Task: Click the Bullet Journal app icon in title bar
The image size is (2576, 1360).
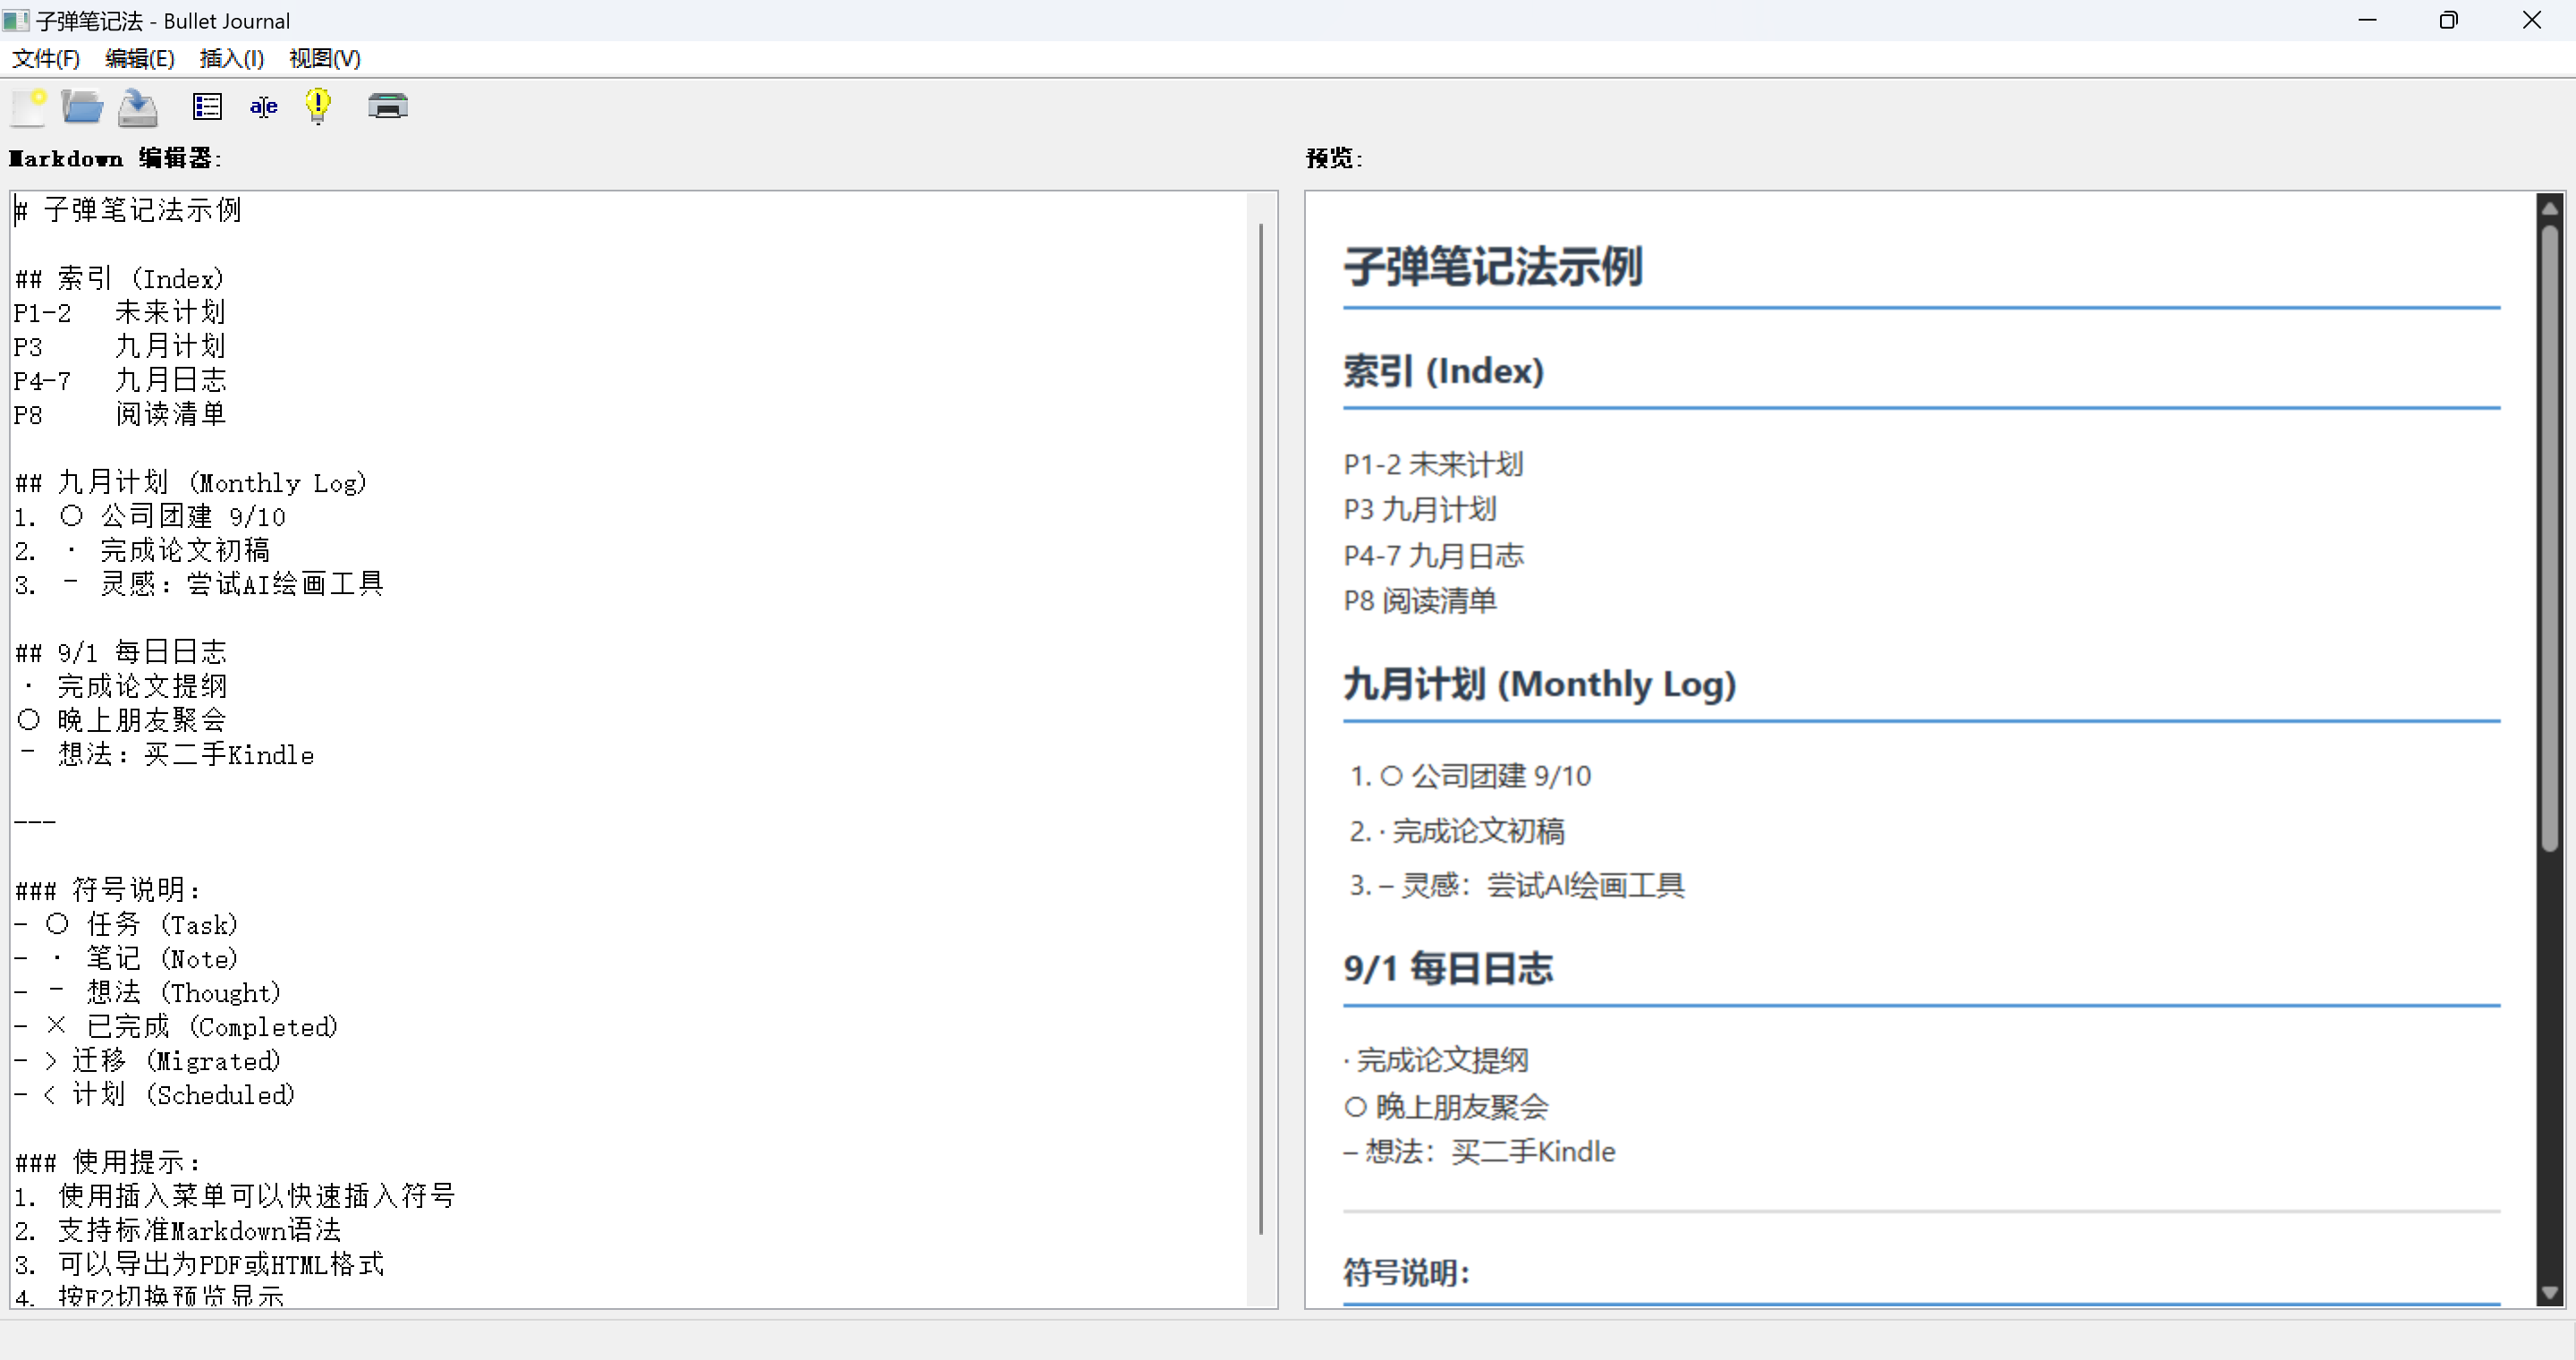Action: click(x=16, y=20)
